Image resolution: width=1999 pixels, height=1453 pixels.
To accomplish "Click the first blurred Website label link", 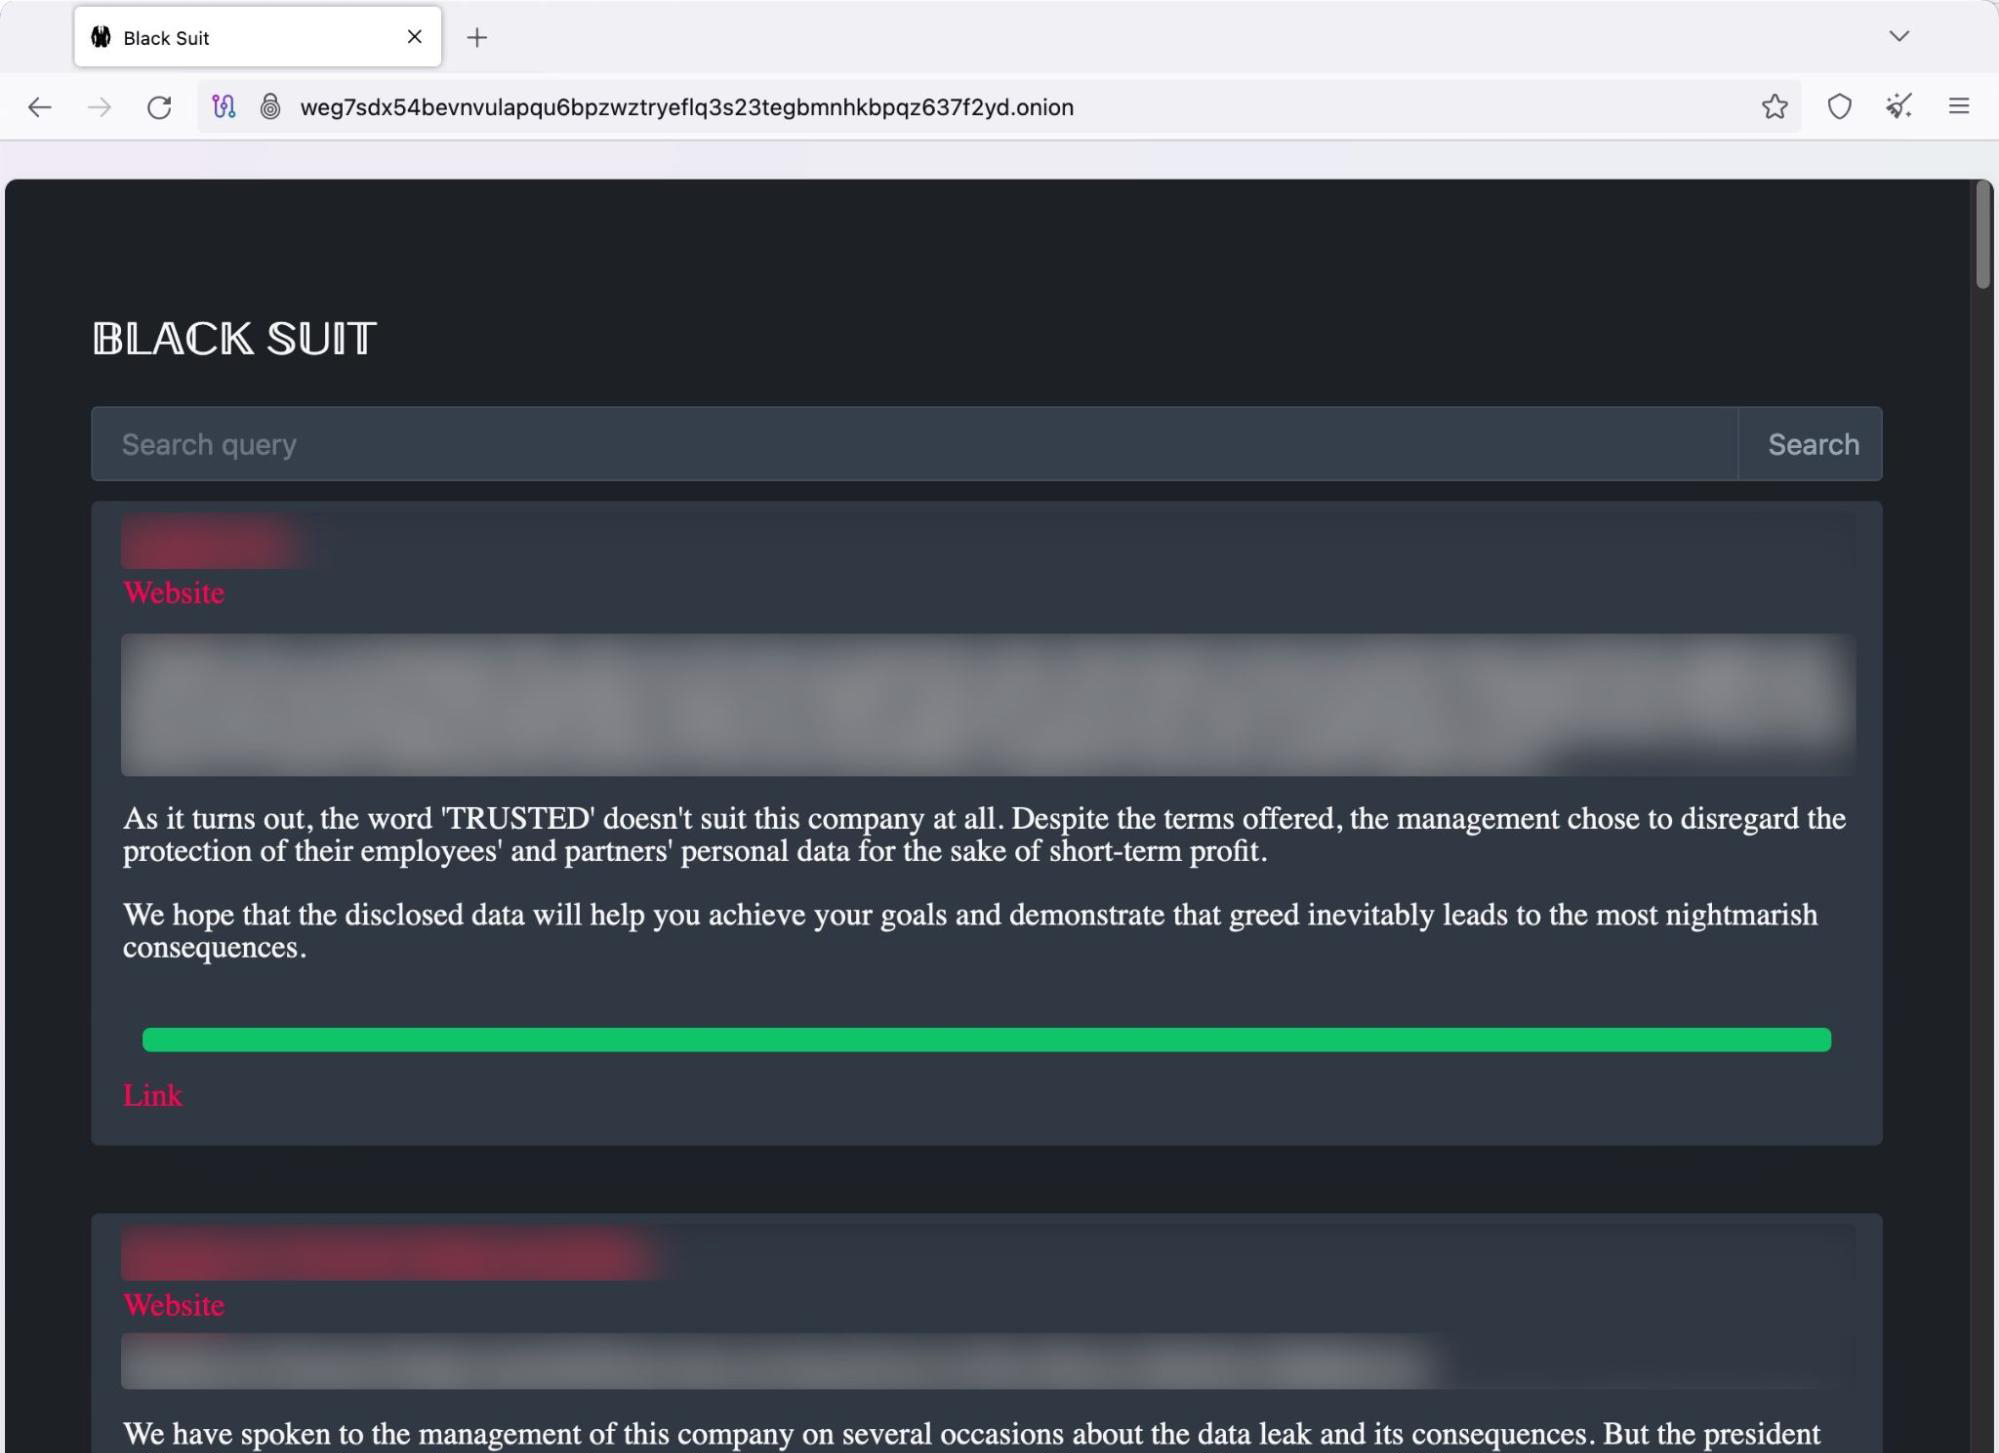I will 174,591.
